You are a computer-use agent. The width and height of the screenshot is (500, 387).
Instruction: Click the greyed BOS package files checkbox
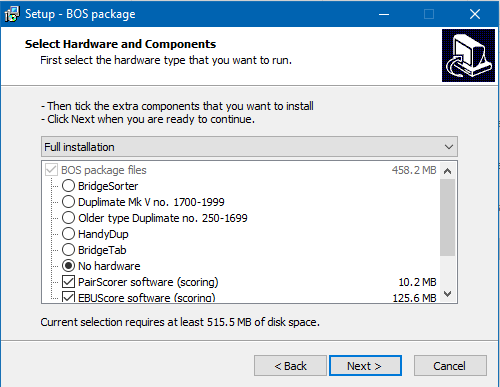click(51, 170)
